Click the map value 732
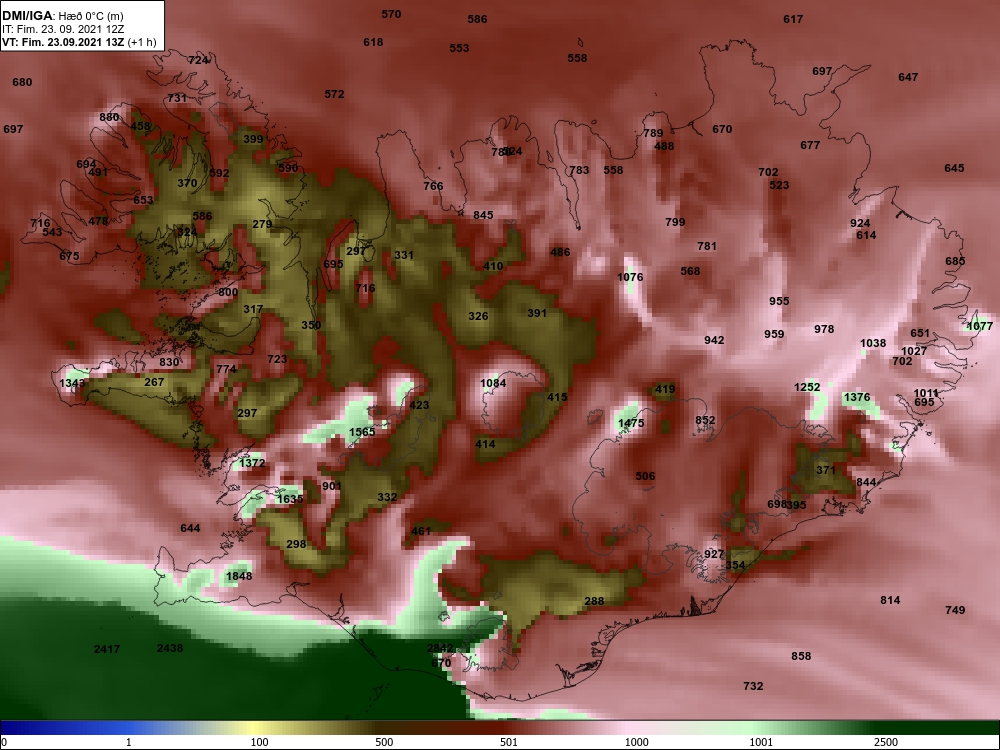 pyautogui.click(x=753, y=686)
